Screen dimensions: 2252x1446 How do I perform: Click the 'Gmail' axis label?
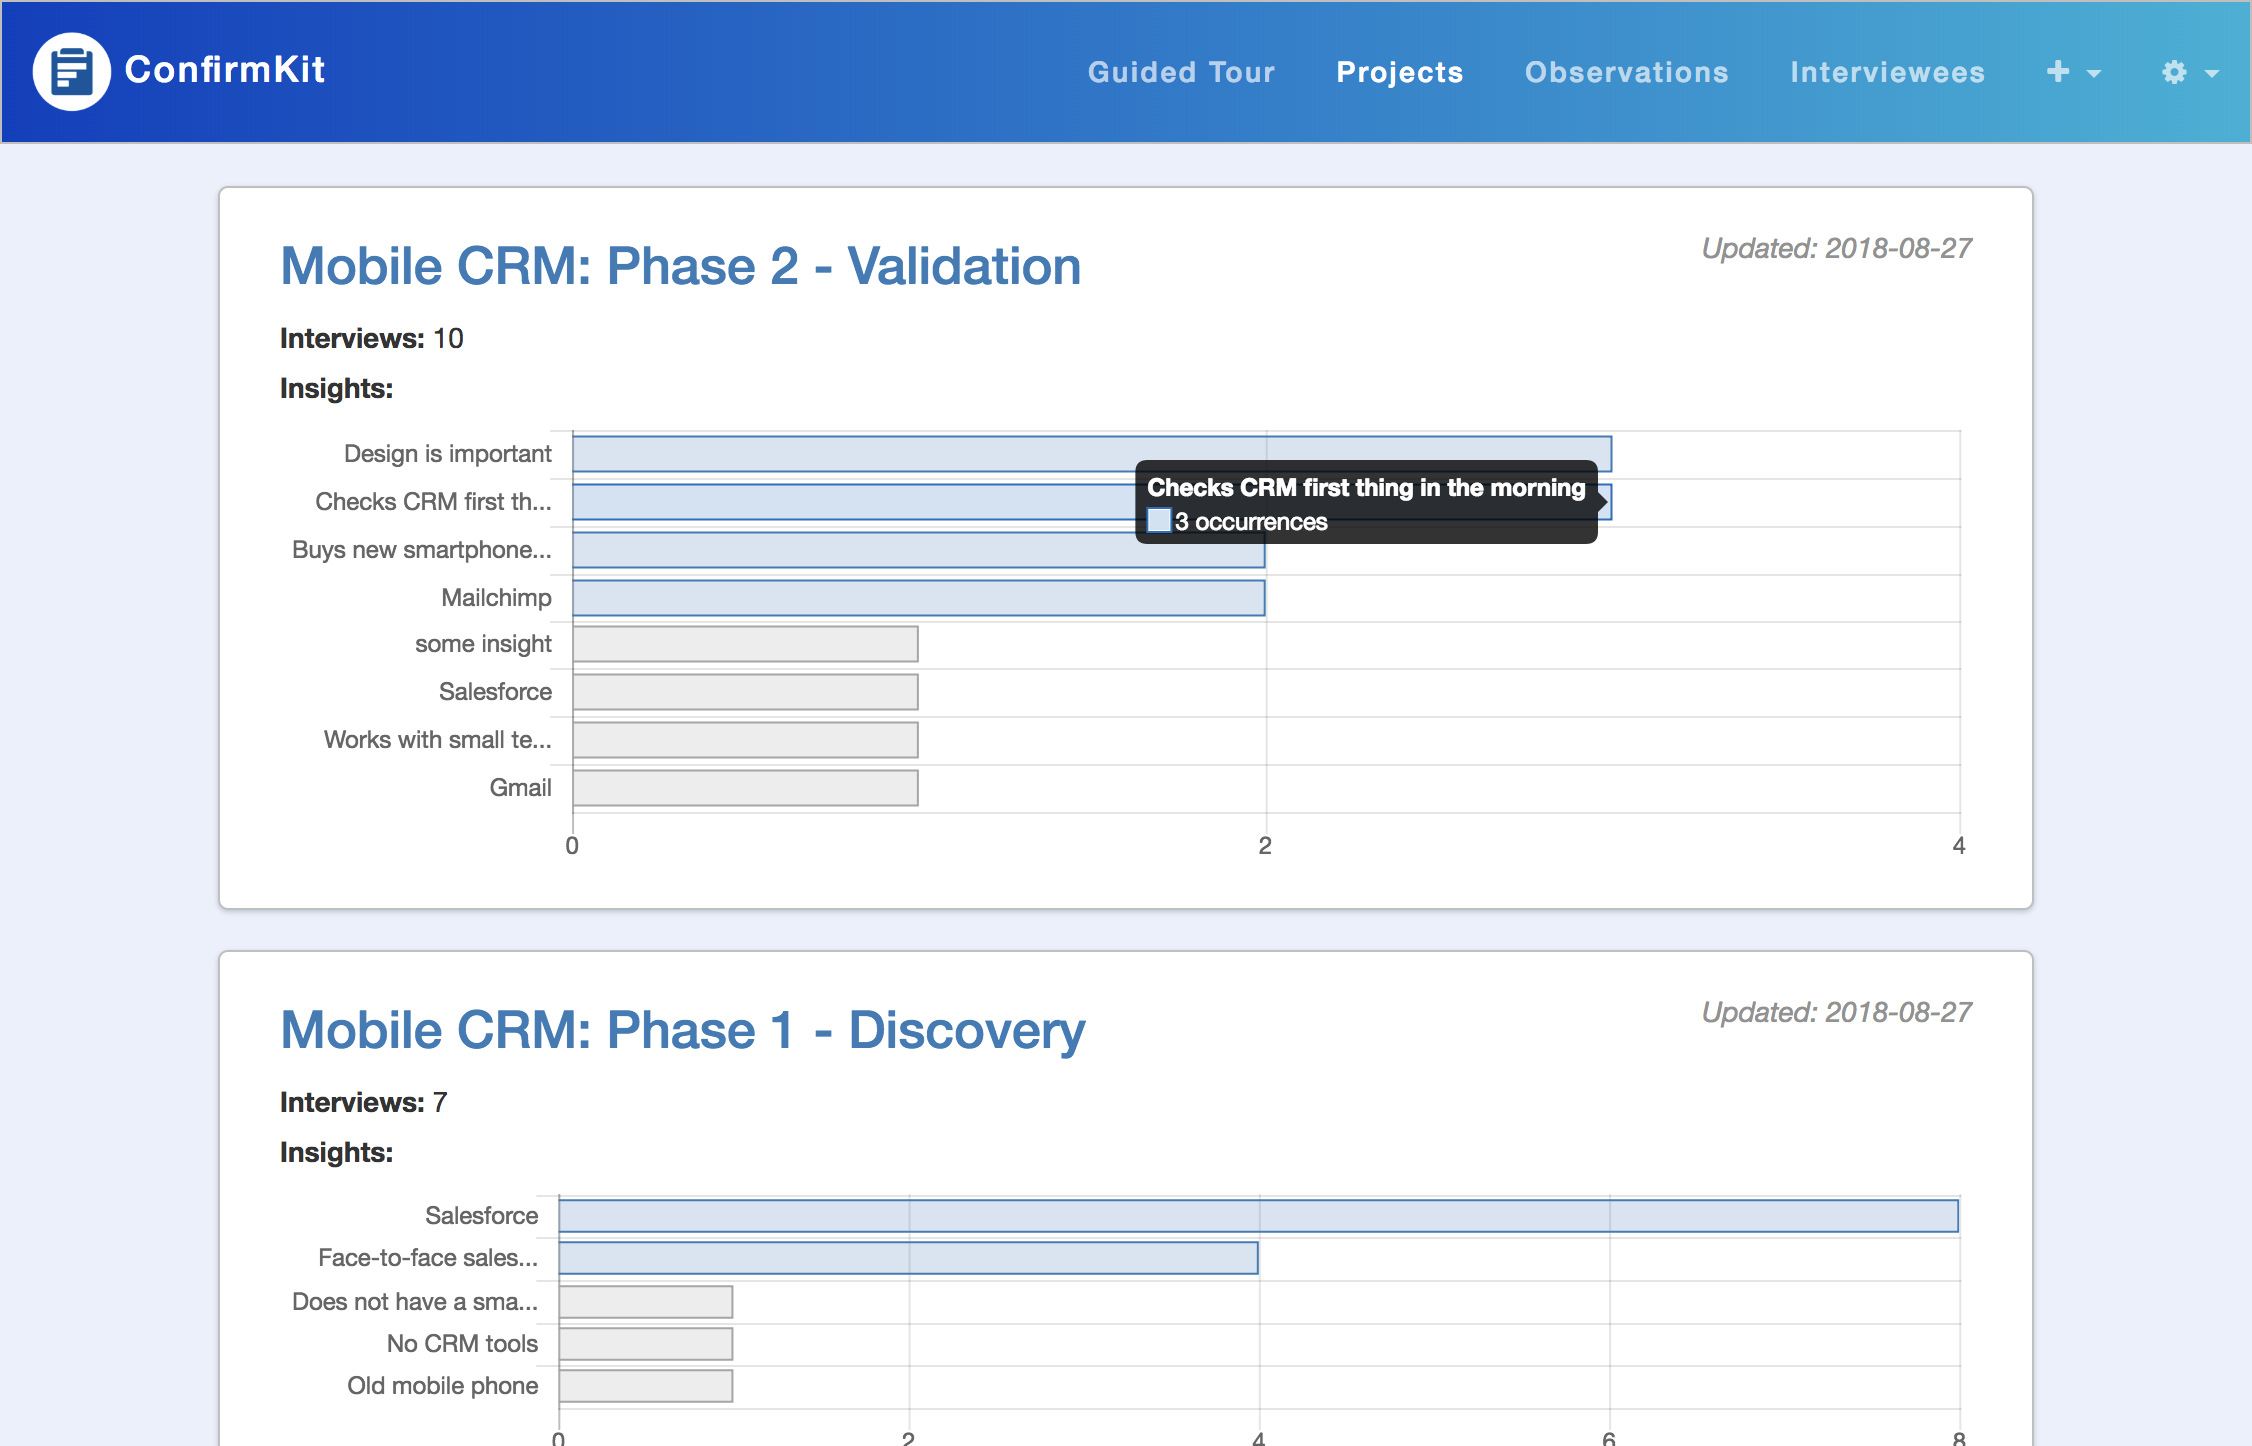tap(520, 788)
